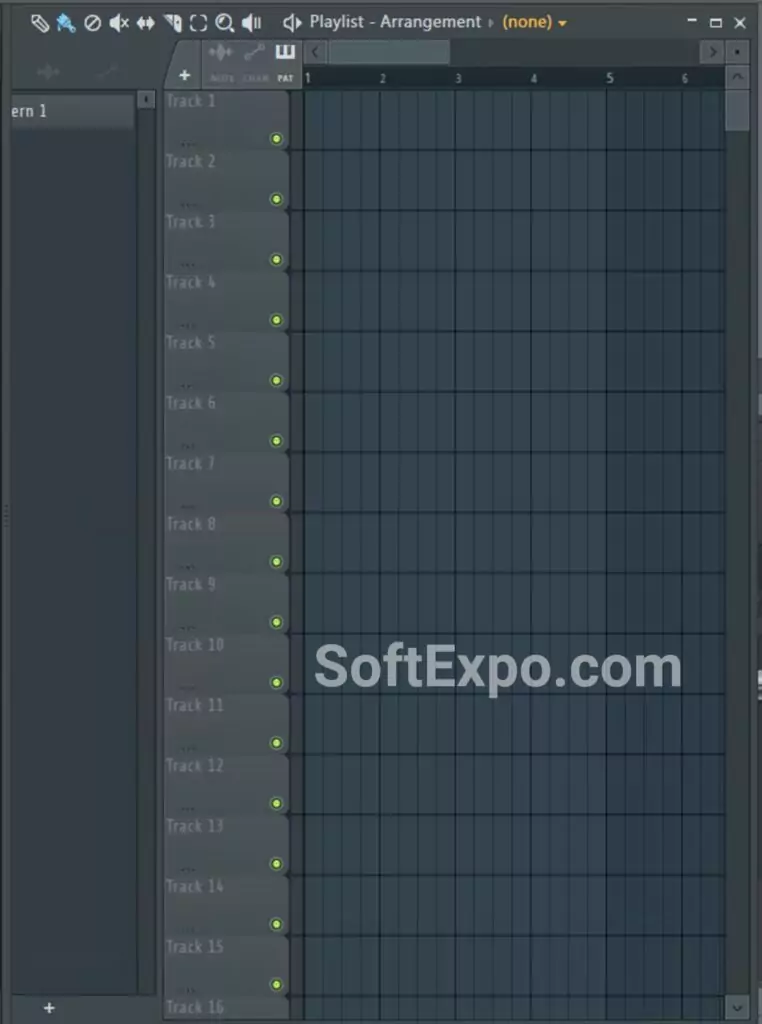Mute Track 4 with its green LED
Screen dimensions: 762x1024
pyautogui.click(x=276, y=320)
